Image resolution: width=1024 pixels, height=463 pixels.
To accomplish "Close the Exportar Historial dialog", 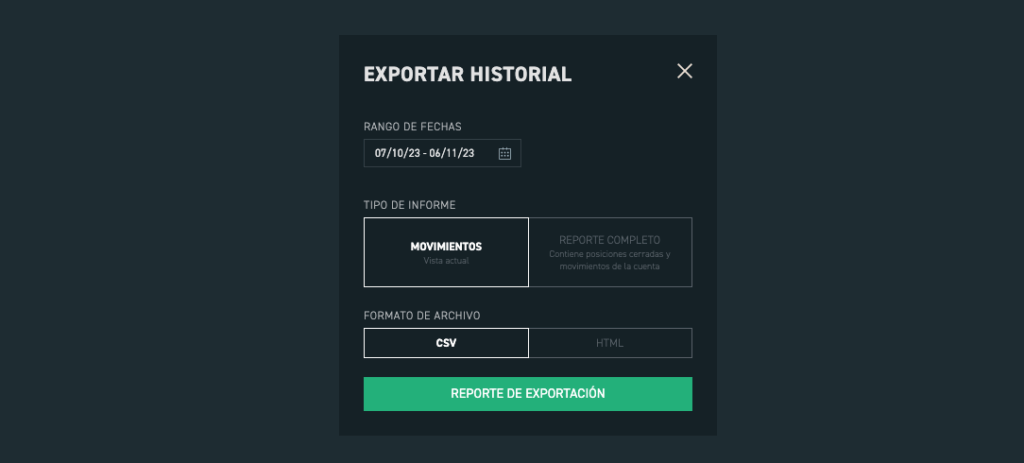I will click(684, 71).
